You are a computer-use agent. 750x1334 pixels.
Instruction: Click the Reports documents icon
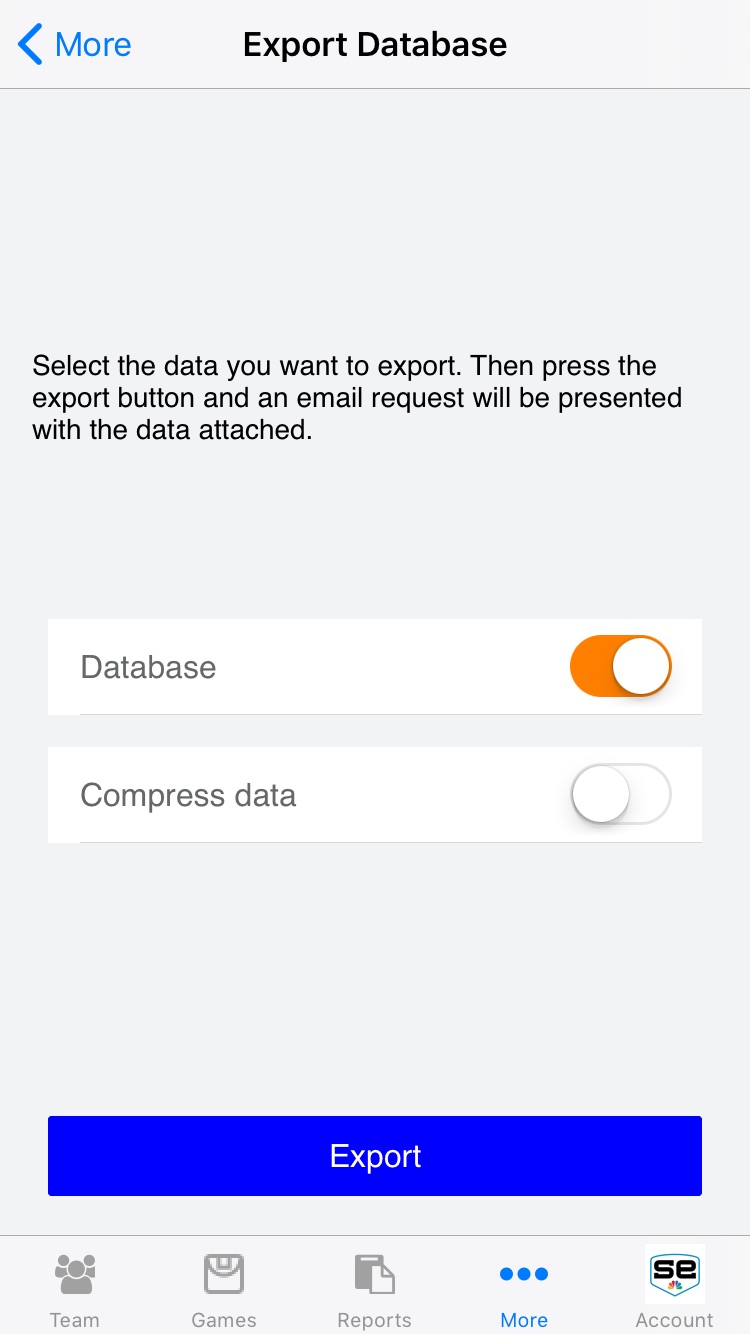[374, 1274]
